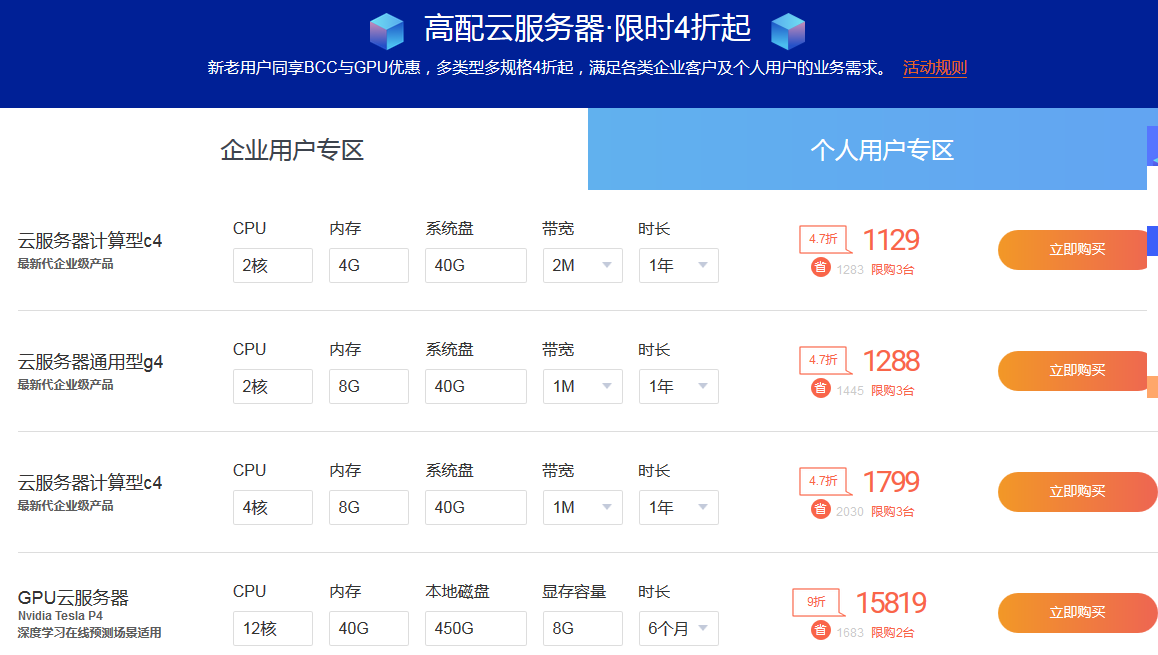Click the 首 badge beside 1283 price

(x=820, y=268)
